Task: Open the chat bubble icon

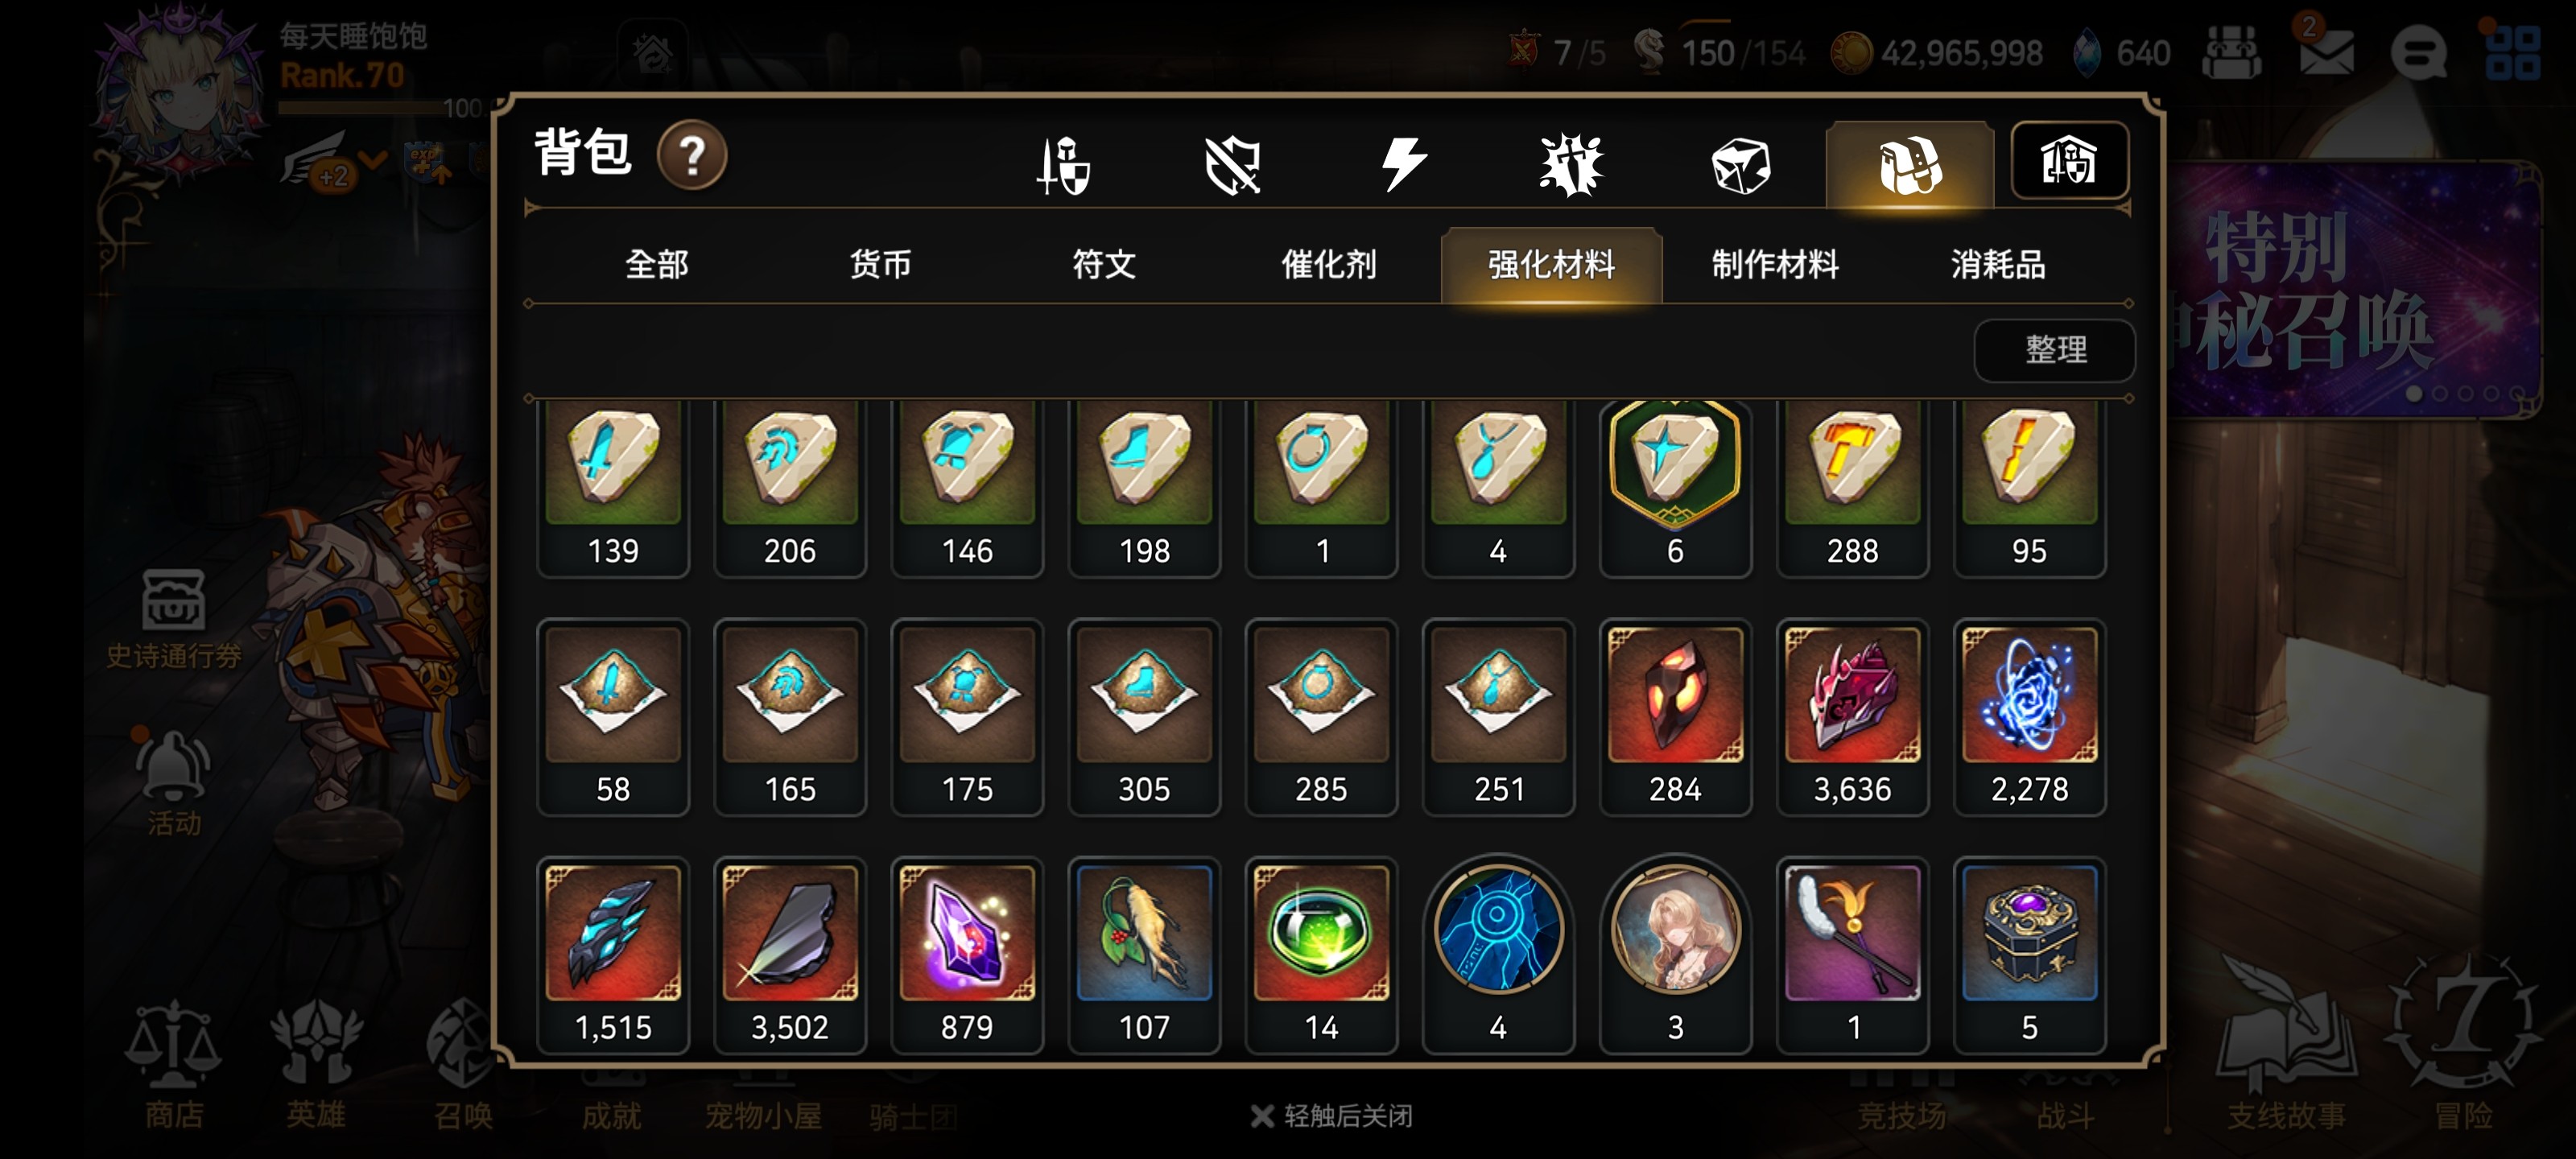Action: click(2418, 52)
